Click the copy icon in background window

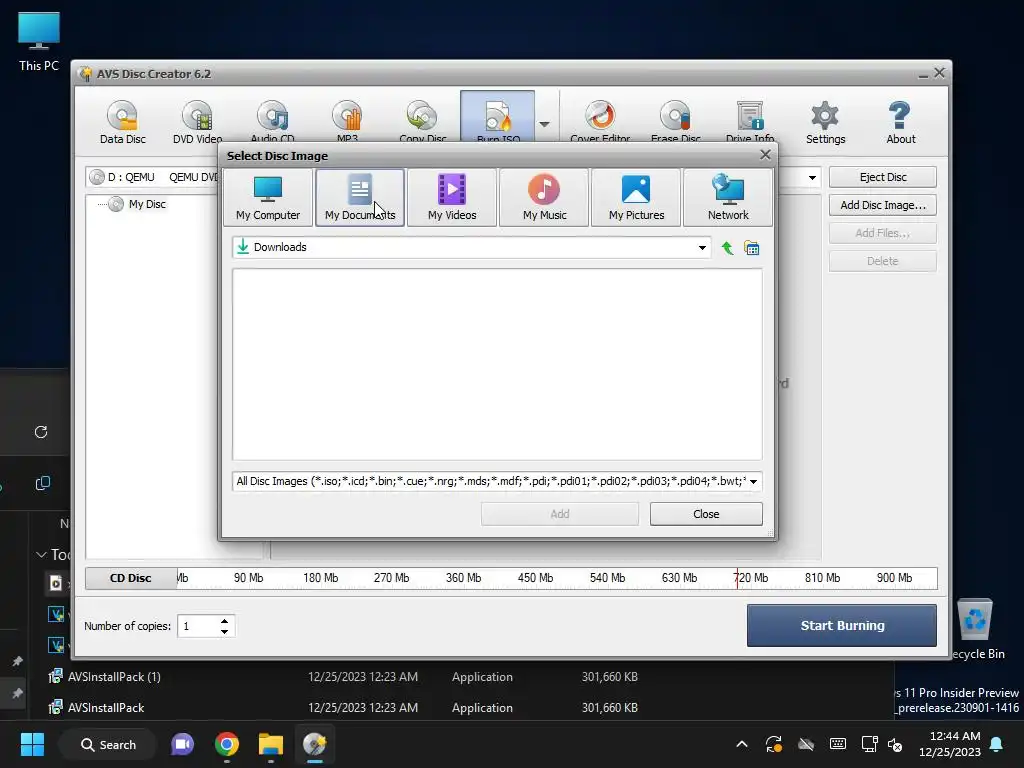tap(42, 483)
